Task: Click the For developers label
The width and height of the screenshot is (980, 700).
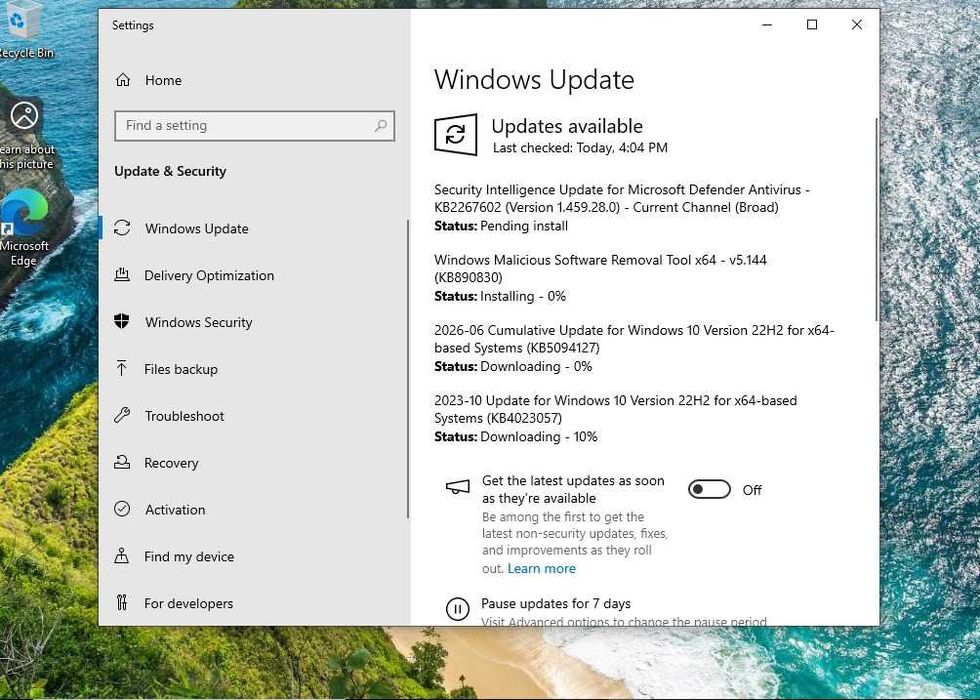Action: pyautogui.click(x=188, y=604)
